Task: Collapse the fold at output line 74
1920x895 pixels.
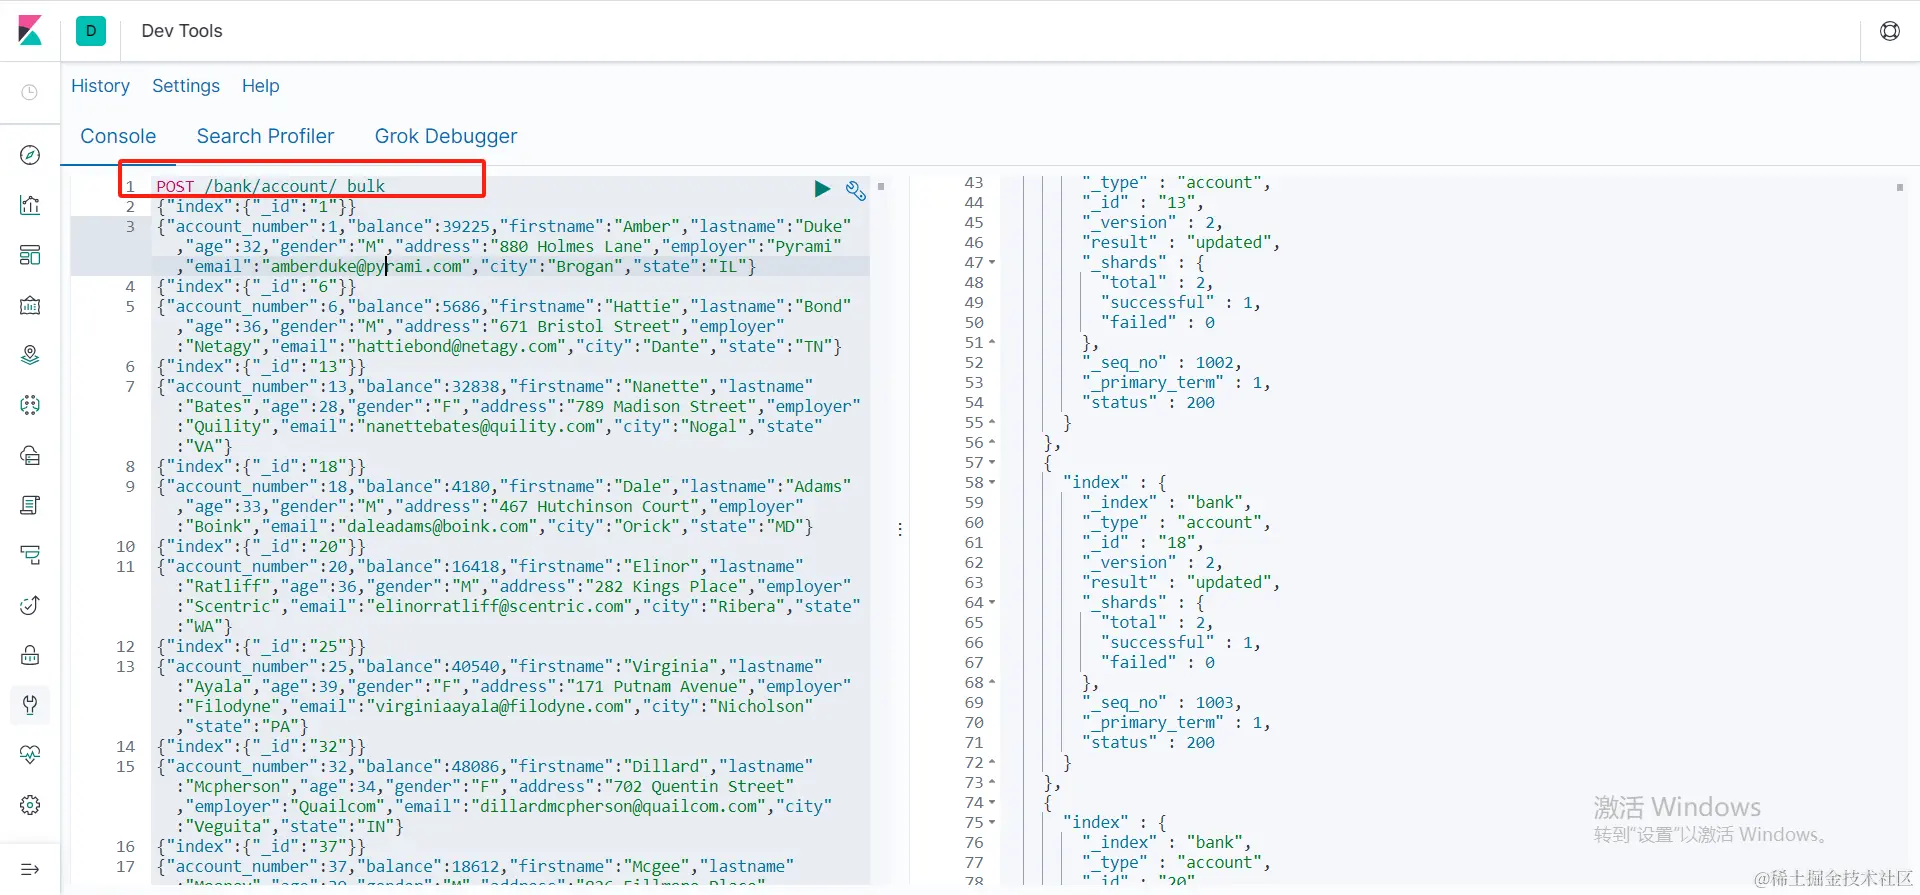Action: pos(992,803)
